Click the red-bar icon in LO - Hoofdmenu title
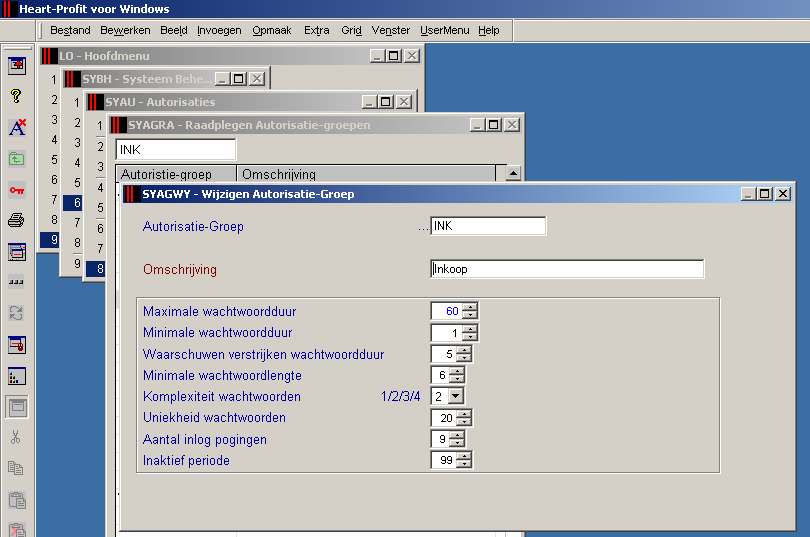 click(x=48, y=56)
